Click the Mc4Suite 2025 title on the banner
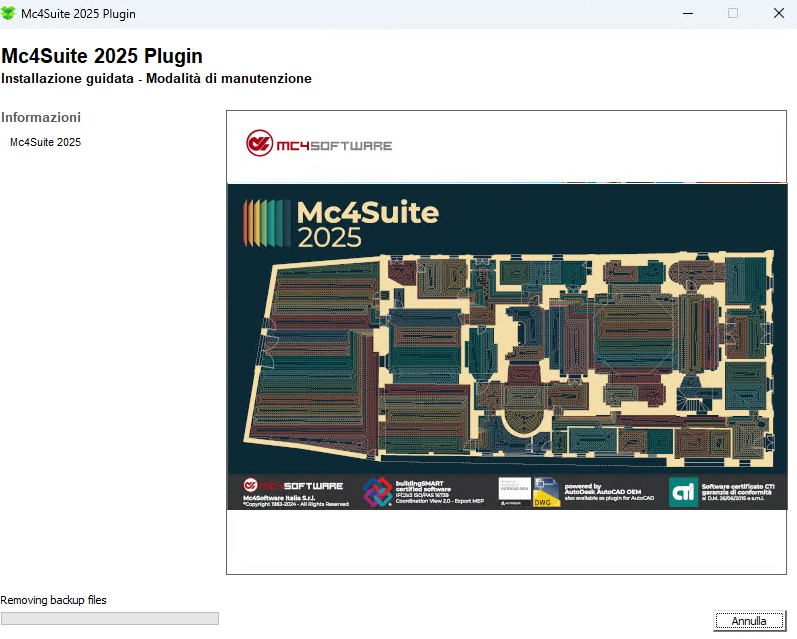This screenshot has height=639, width=797. pos(367,224)
